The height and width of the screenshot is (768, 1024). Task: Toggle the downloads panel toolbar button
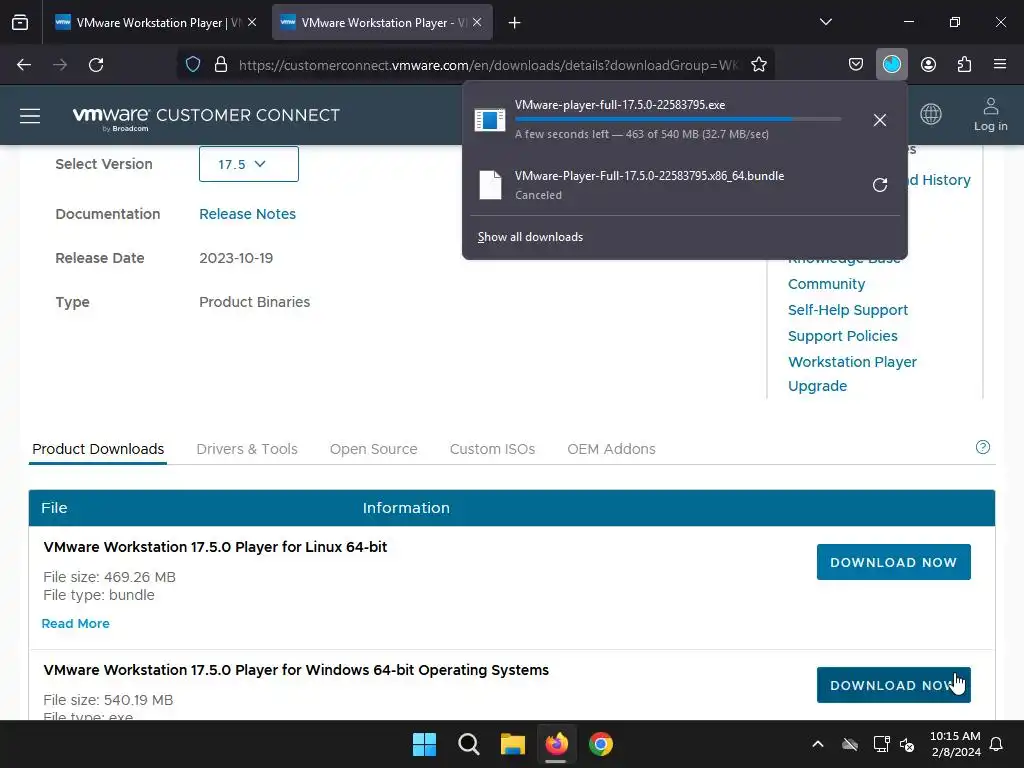(x=891, y=65)
